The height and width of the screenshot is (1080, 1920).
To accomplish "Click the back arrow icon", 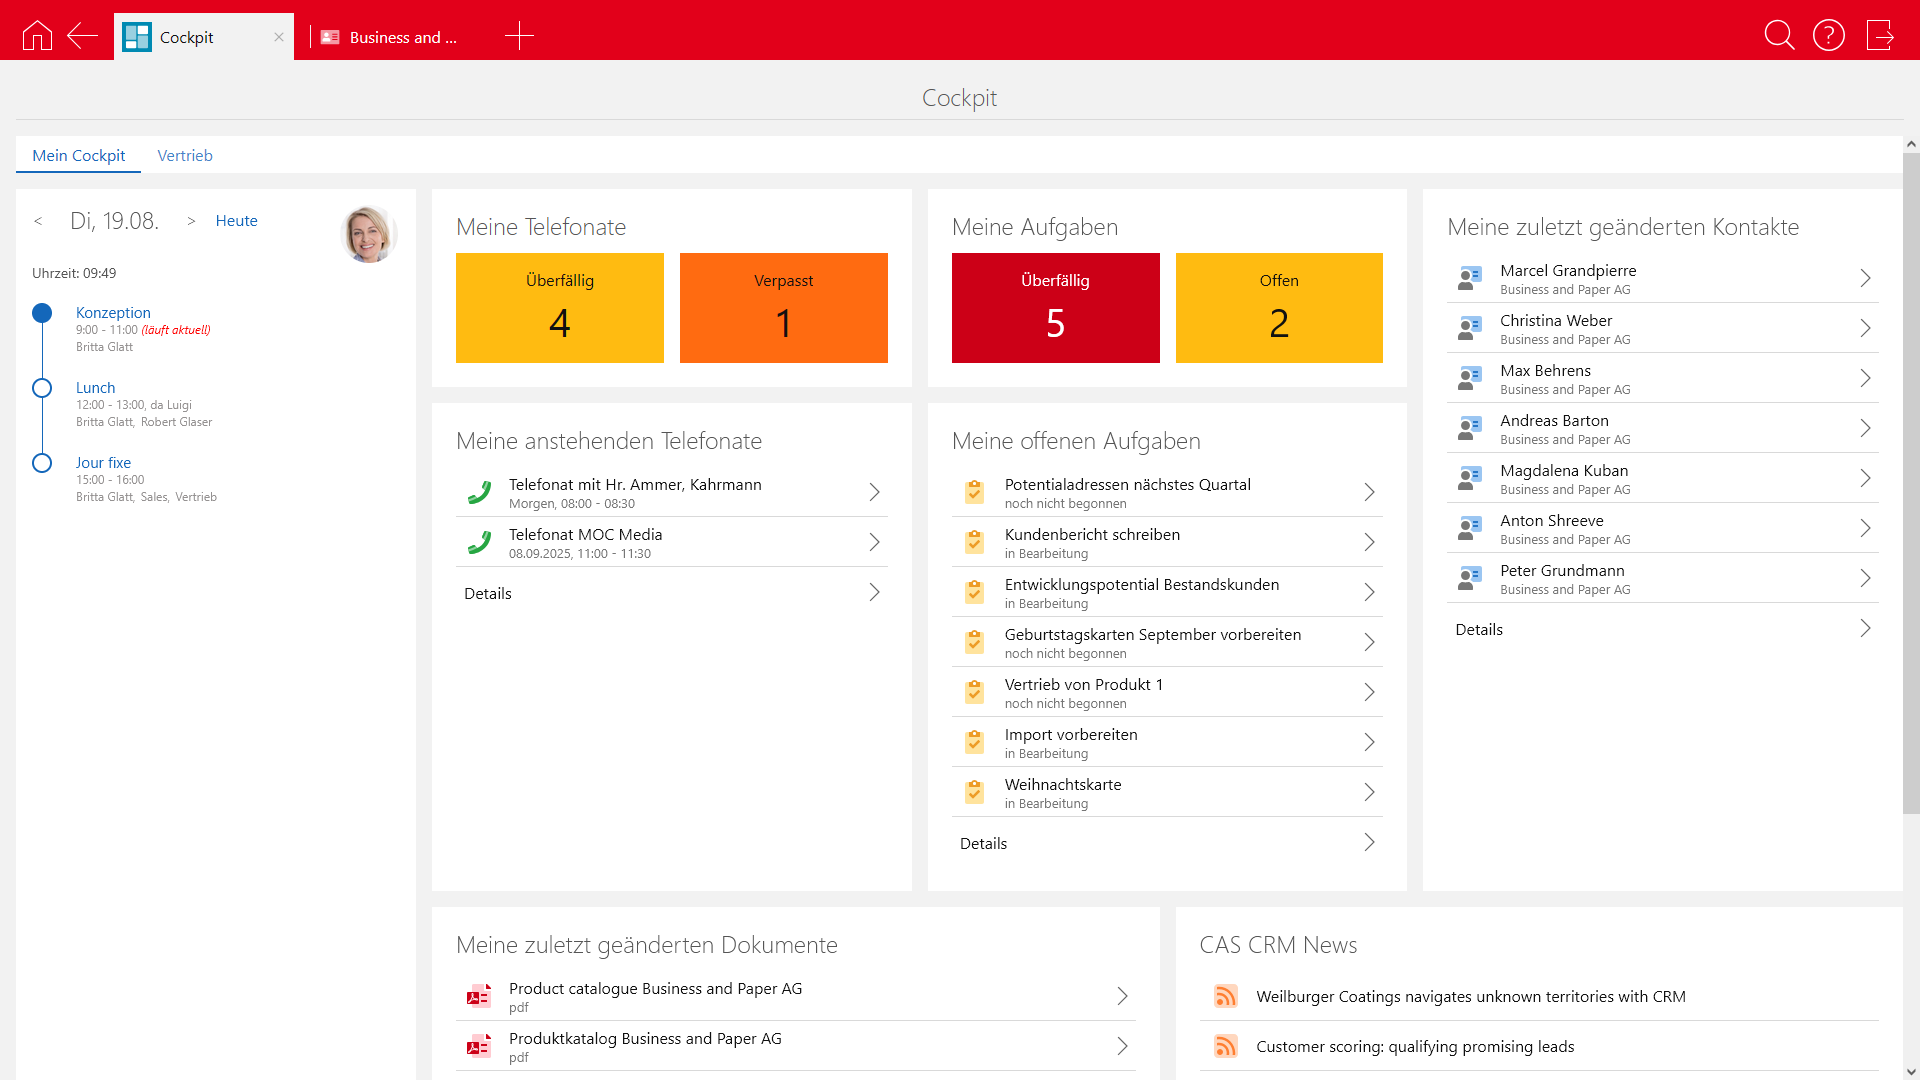I will 82,36.
